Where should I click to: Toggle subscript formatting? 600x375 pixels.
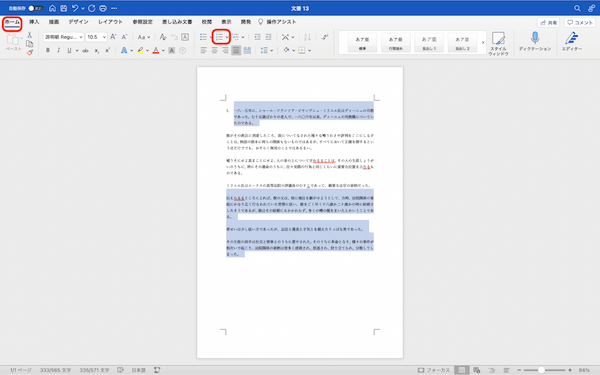click(97, 51)
